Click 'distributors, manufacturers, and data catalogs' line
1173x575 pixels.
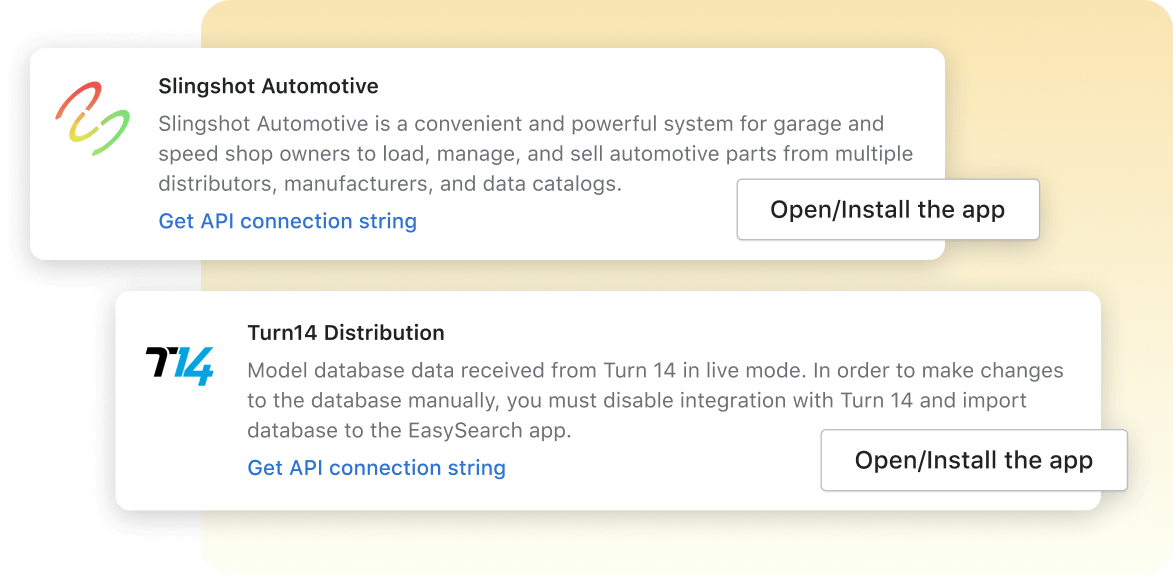tap(390, 184)
